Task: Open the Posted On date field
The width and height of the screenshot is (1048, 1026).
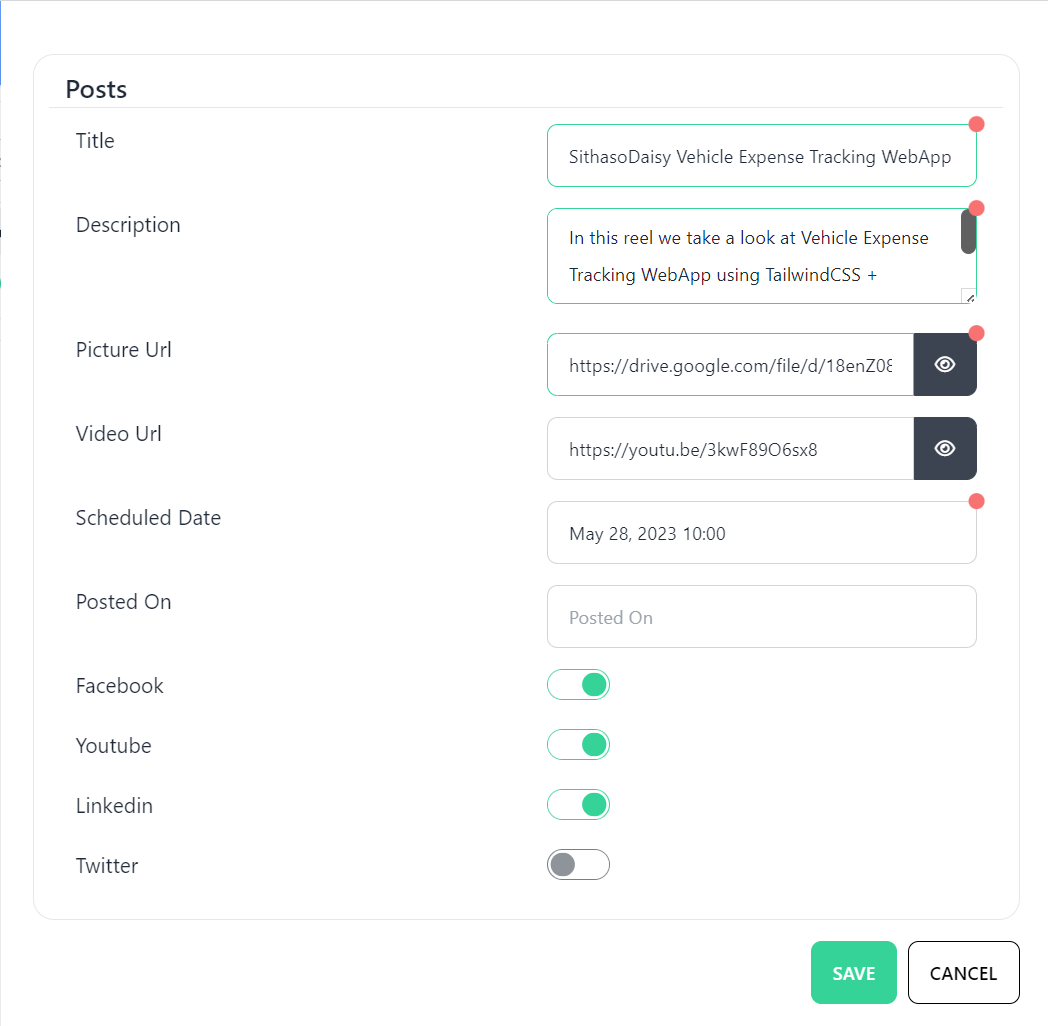Action: pyautogui.click(x=761, y=617)
